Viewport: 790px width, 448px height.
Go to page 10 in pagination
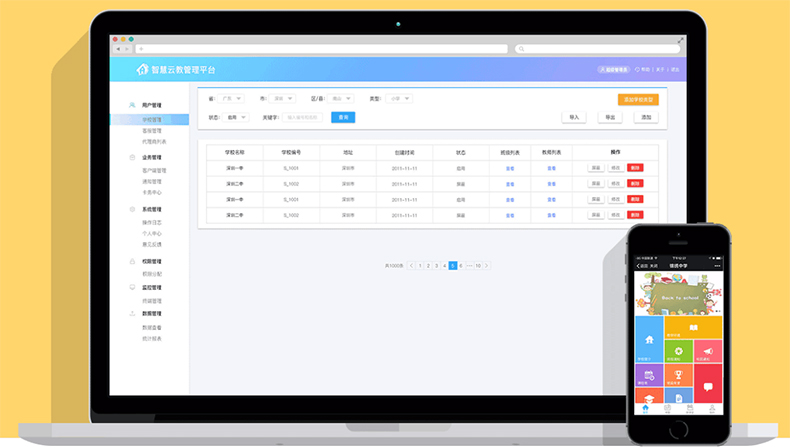[x=478, y=265]
